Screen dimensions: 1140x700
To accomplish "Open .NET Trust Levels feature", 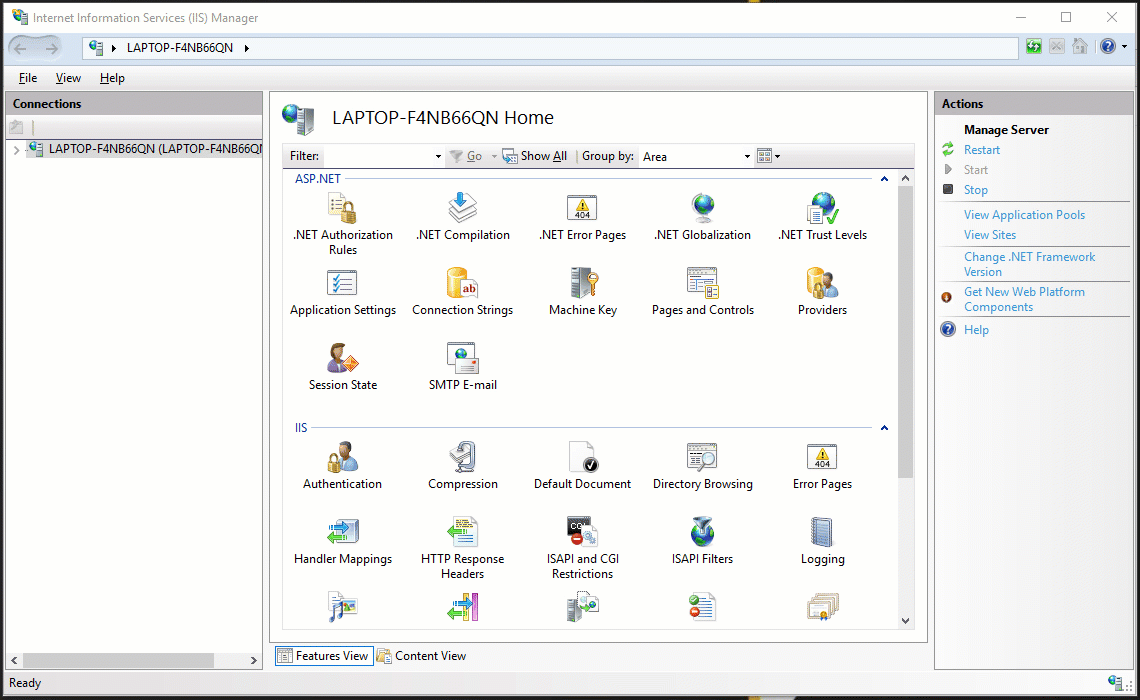I will [x=822, y=217].
